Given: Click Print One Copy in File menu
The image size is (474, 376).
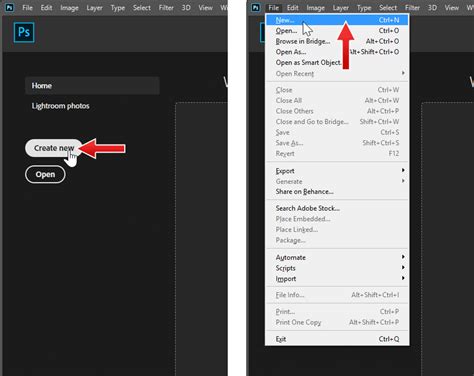Looking at the screenshot, I should pos(337,323).
